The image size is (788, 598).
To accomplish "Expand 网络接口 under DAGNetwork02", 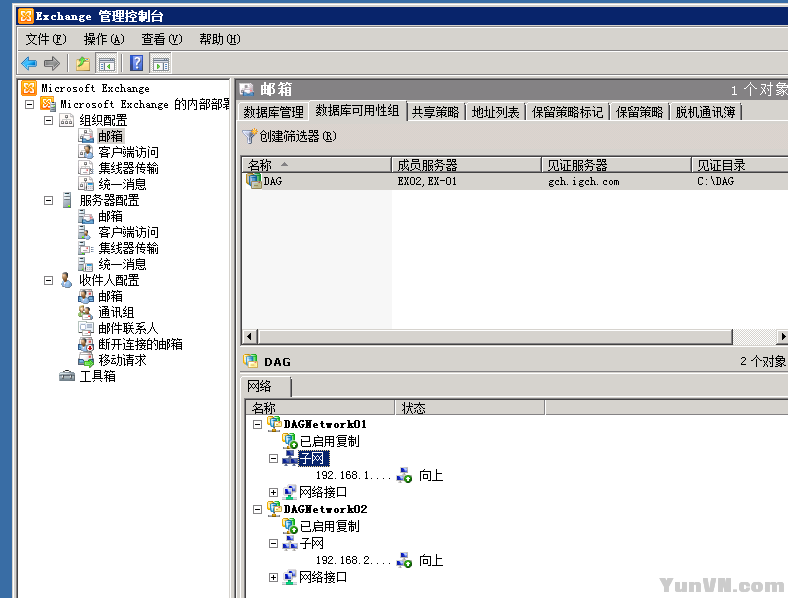I will (x=273, y=577).
